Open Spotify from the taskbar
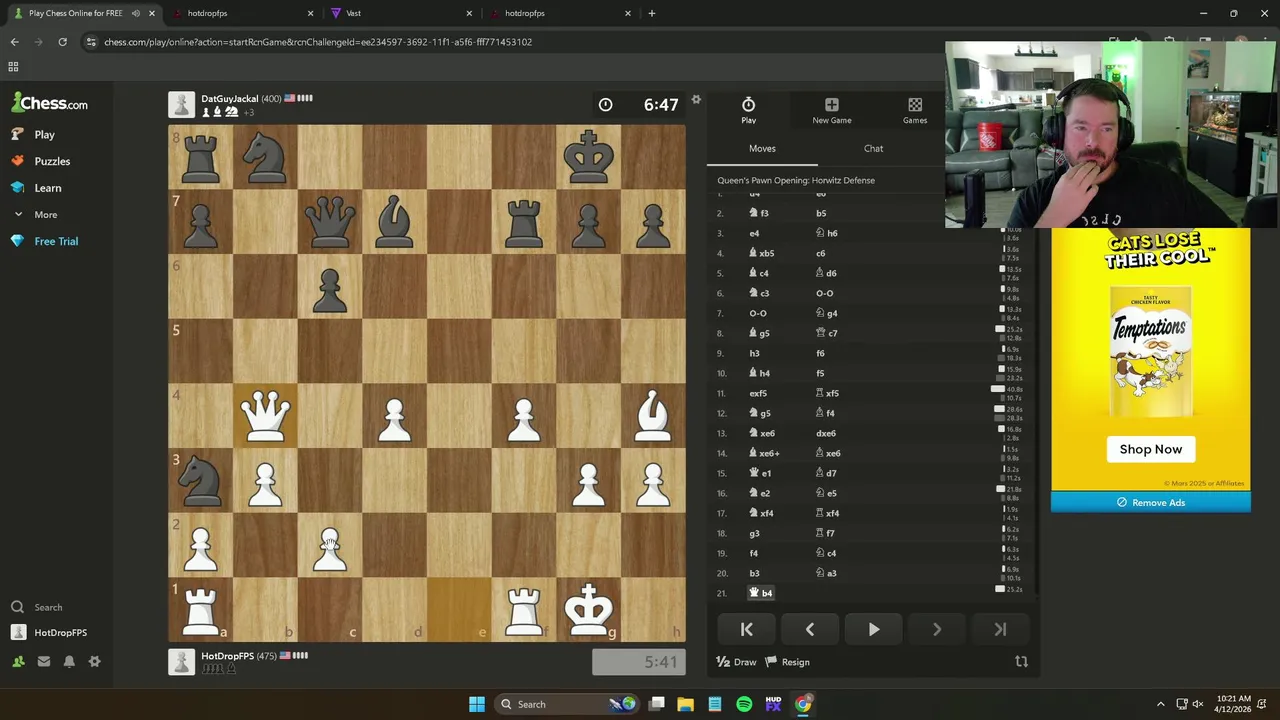This screenshot has height=720, width=1280. [x=744, y=704]
